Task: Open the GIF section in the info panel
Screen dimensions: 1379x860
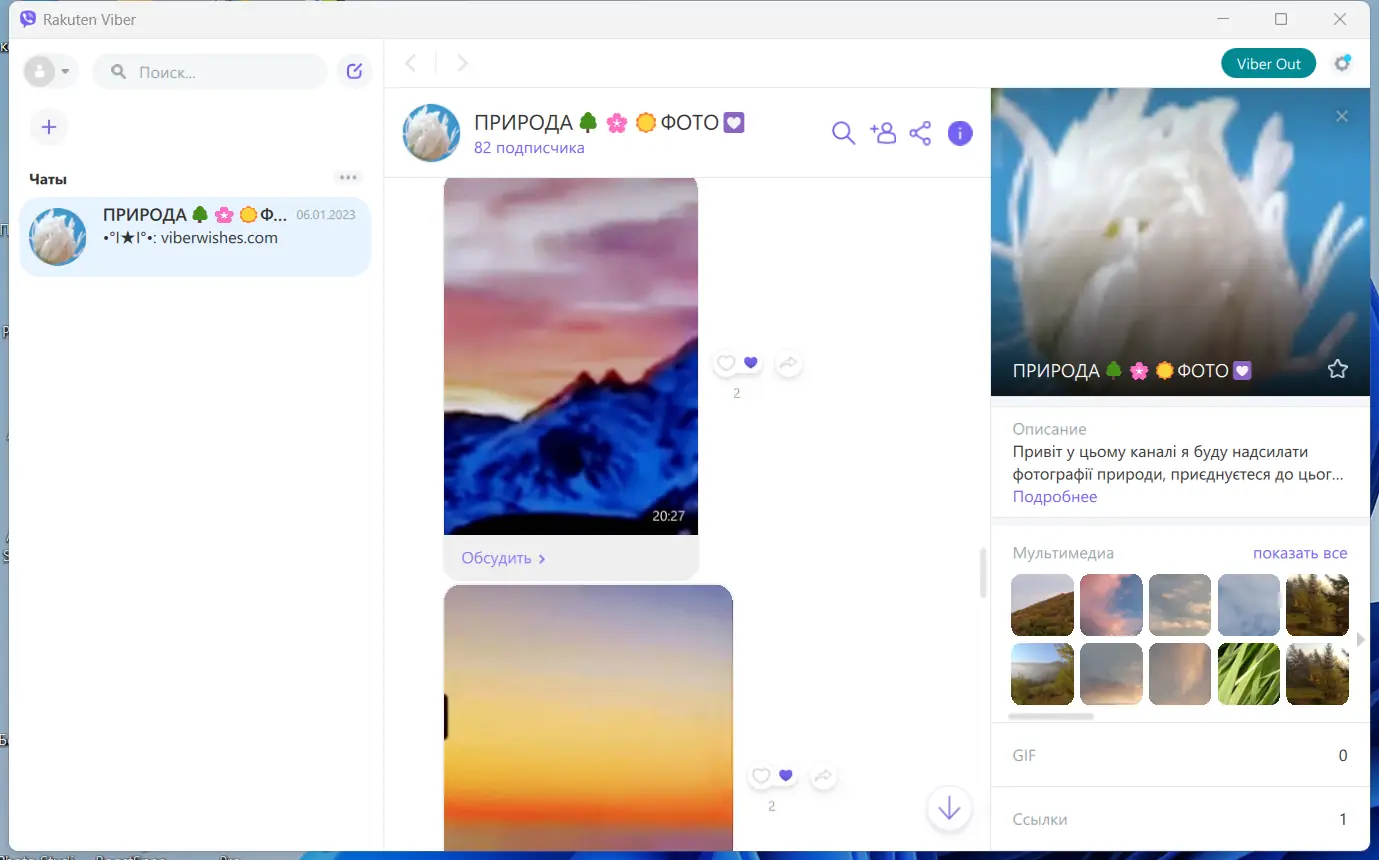Action: pyautogui.click(x=1180, y=755)
